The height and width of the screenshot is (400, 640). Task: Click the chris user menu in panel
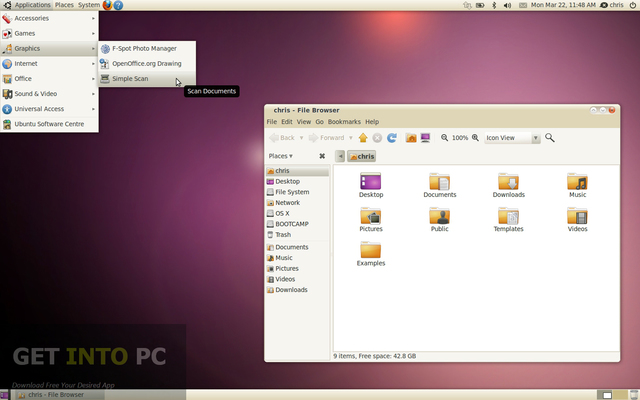tap(613, 5)
